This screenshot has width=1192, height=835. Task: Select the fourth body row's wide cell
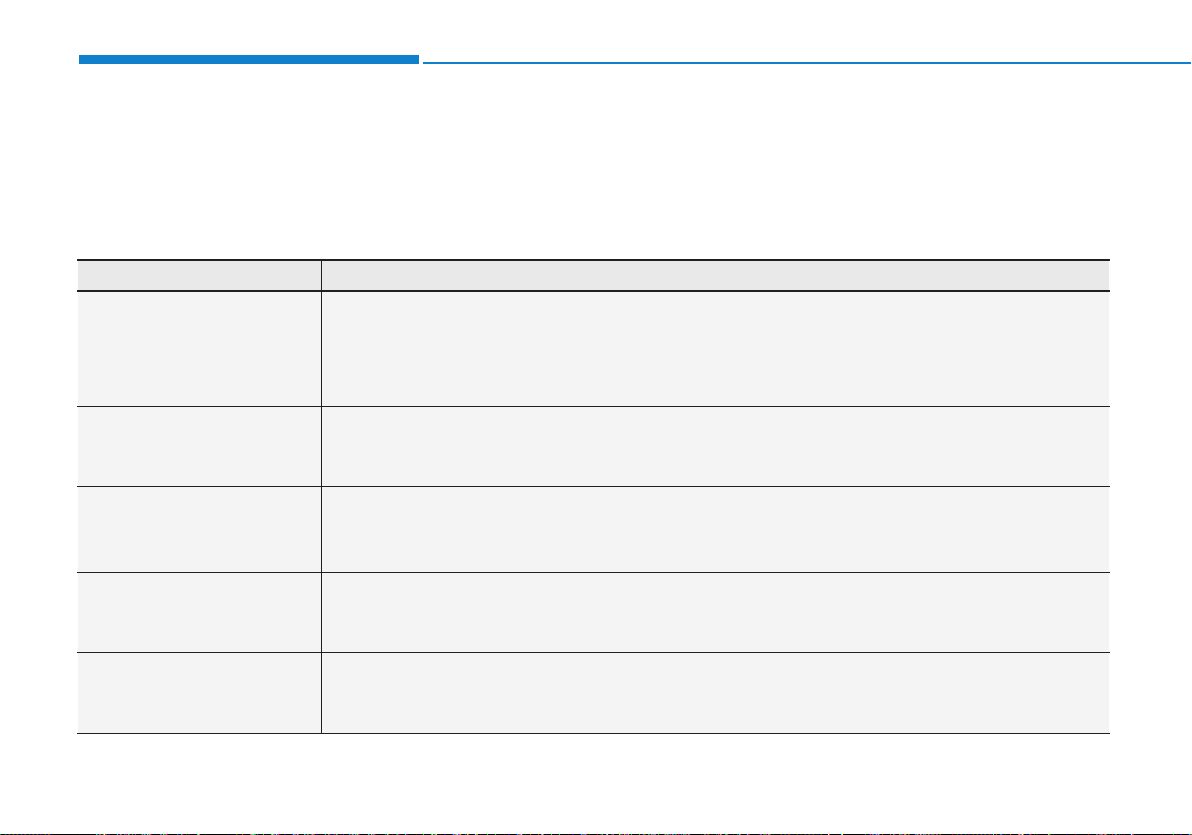715,612
